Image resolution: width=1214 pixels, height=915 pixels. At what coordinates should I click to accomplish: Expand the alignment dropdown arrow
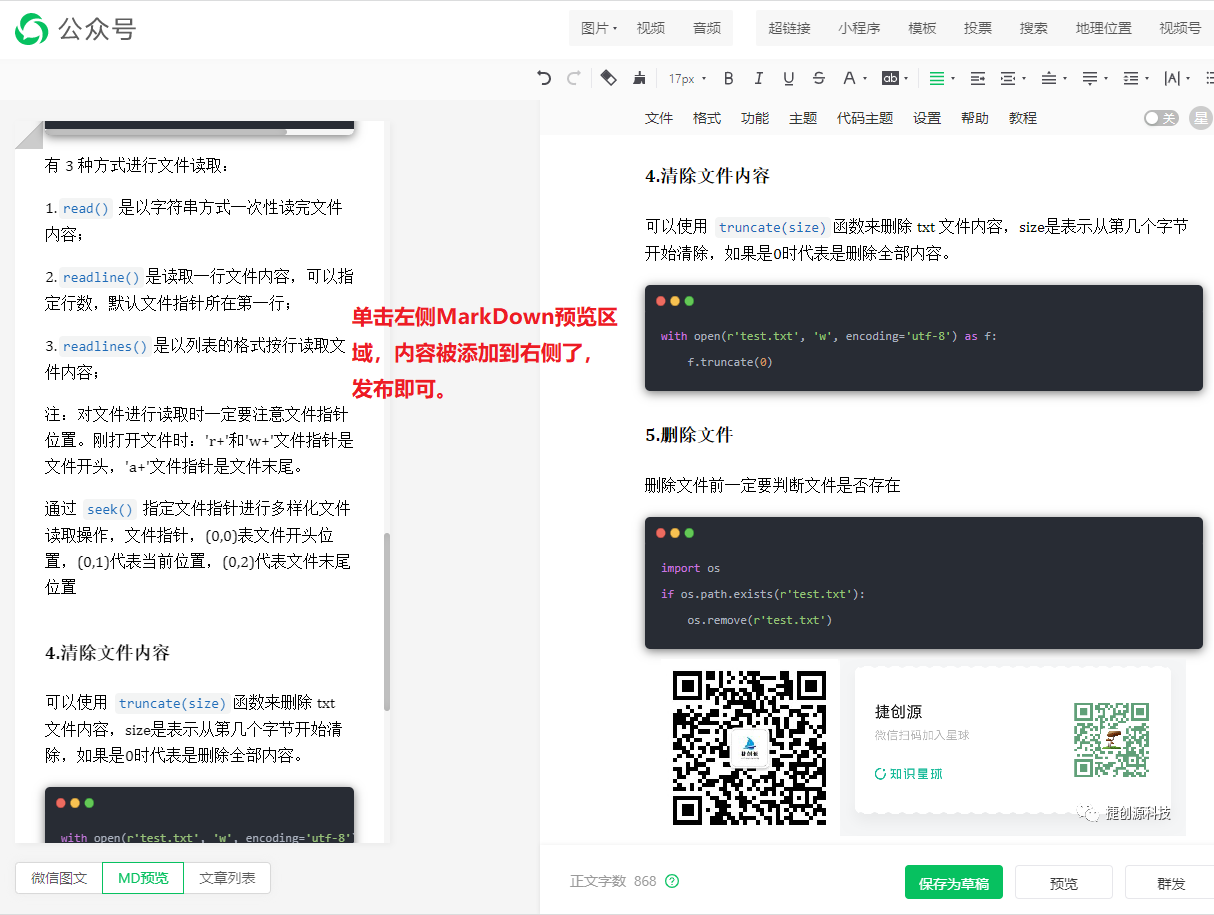pos(952,78)
